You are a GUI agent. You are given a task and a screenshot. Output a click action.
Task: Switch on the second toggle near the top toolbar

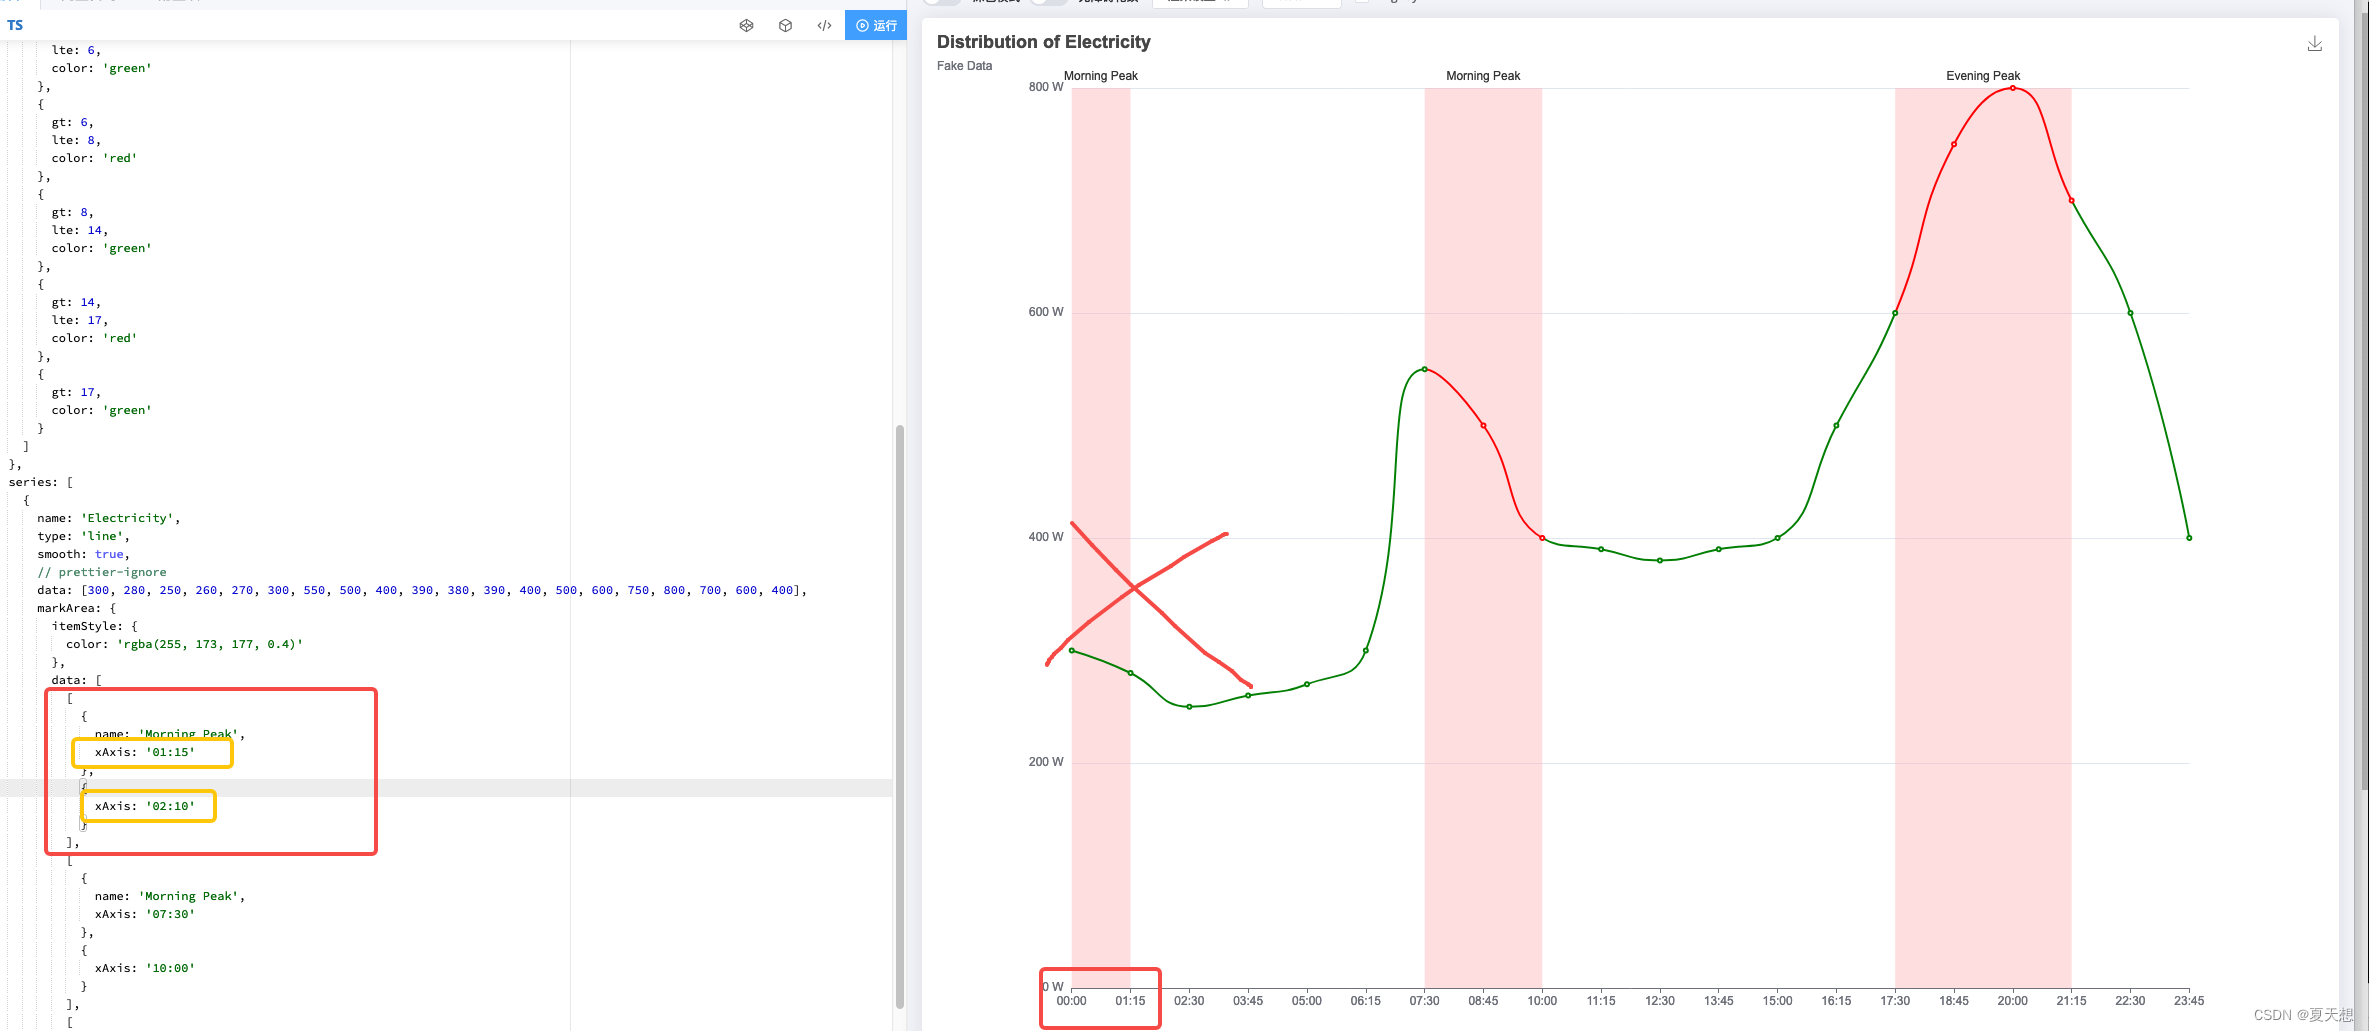click(1048, 2)
